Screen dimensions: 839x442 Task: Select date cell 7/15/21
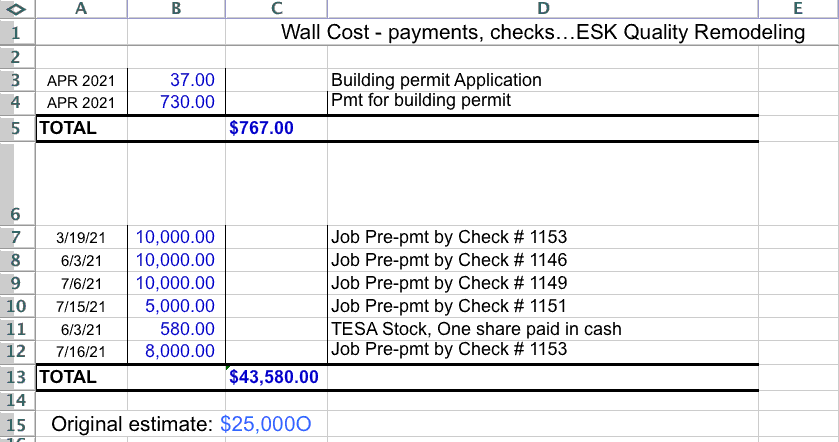pos(81,306)
